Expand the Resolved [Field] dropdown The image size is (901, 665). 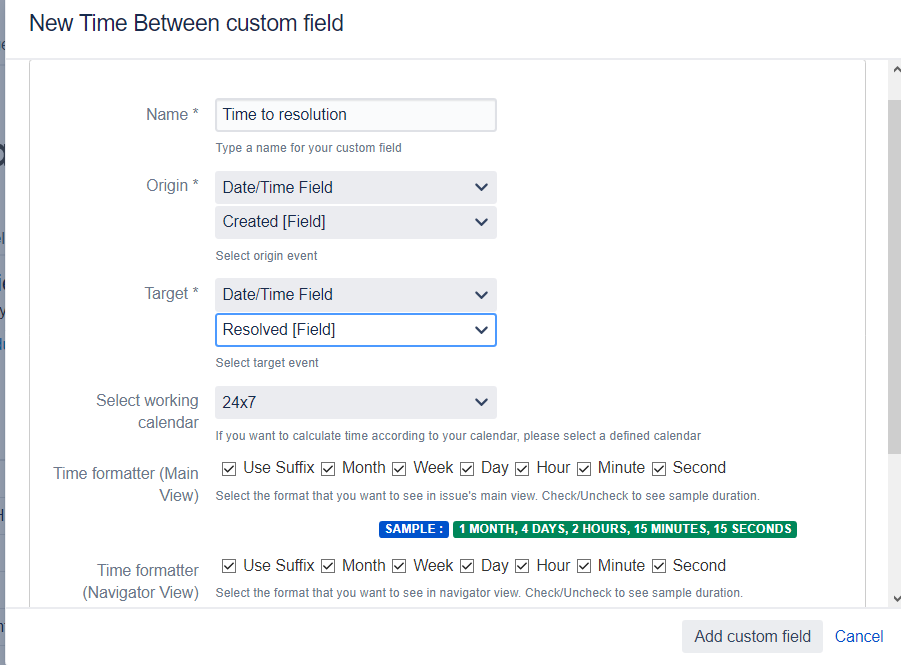355,330
